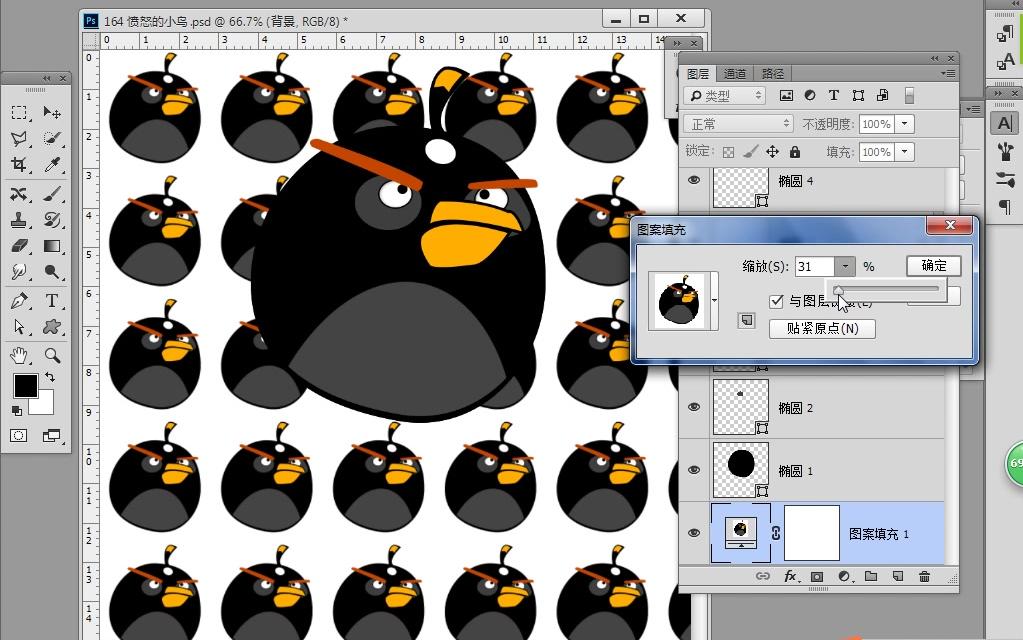
Task: Open the Layers panel flyout menu
Action: pyautogui.click(x=949, y=74)
